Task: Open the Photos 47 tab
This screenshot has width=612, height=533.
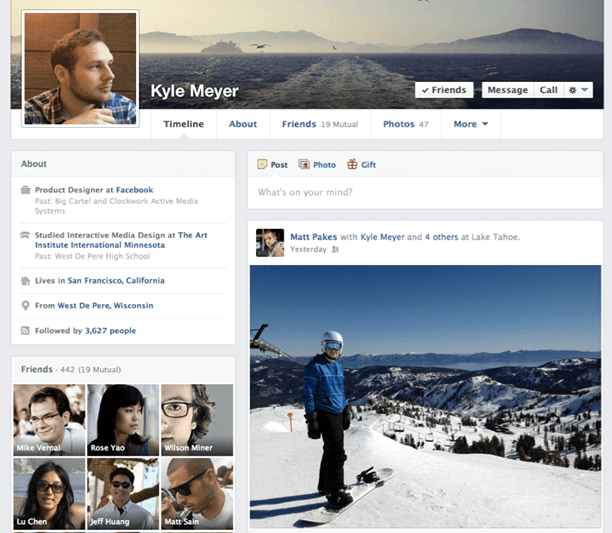Action: (406, 124)
